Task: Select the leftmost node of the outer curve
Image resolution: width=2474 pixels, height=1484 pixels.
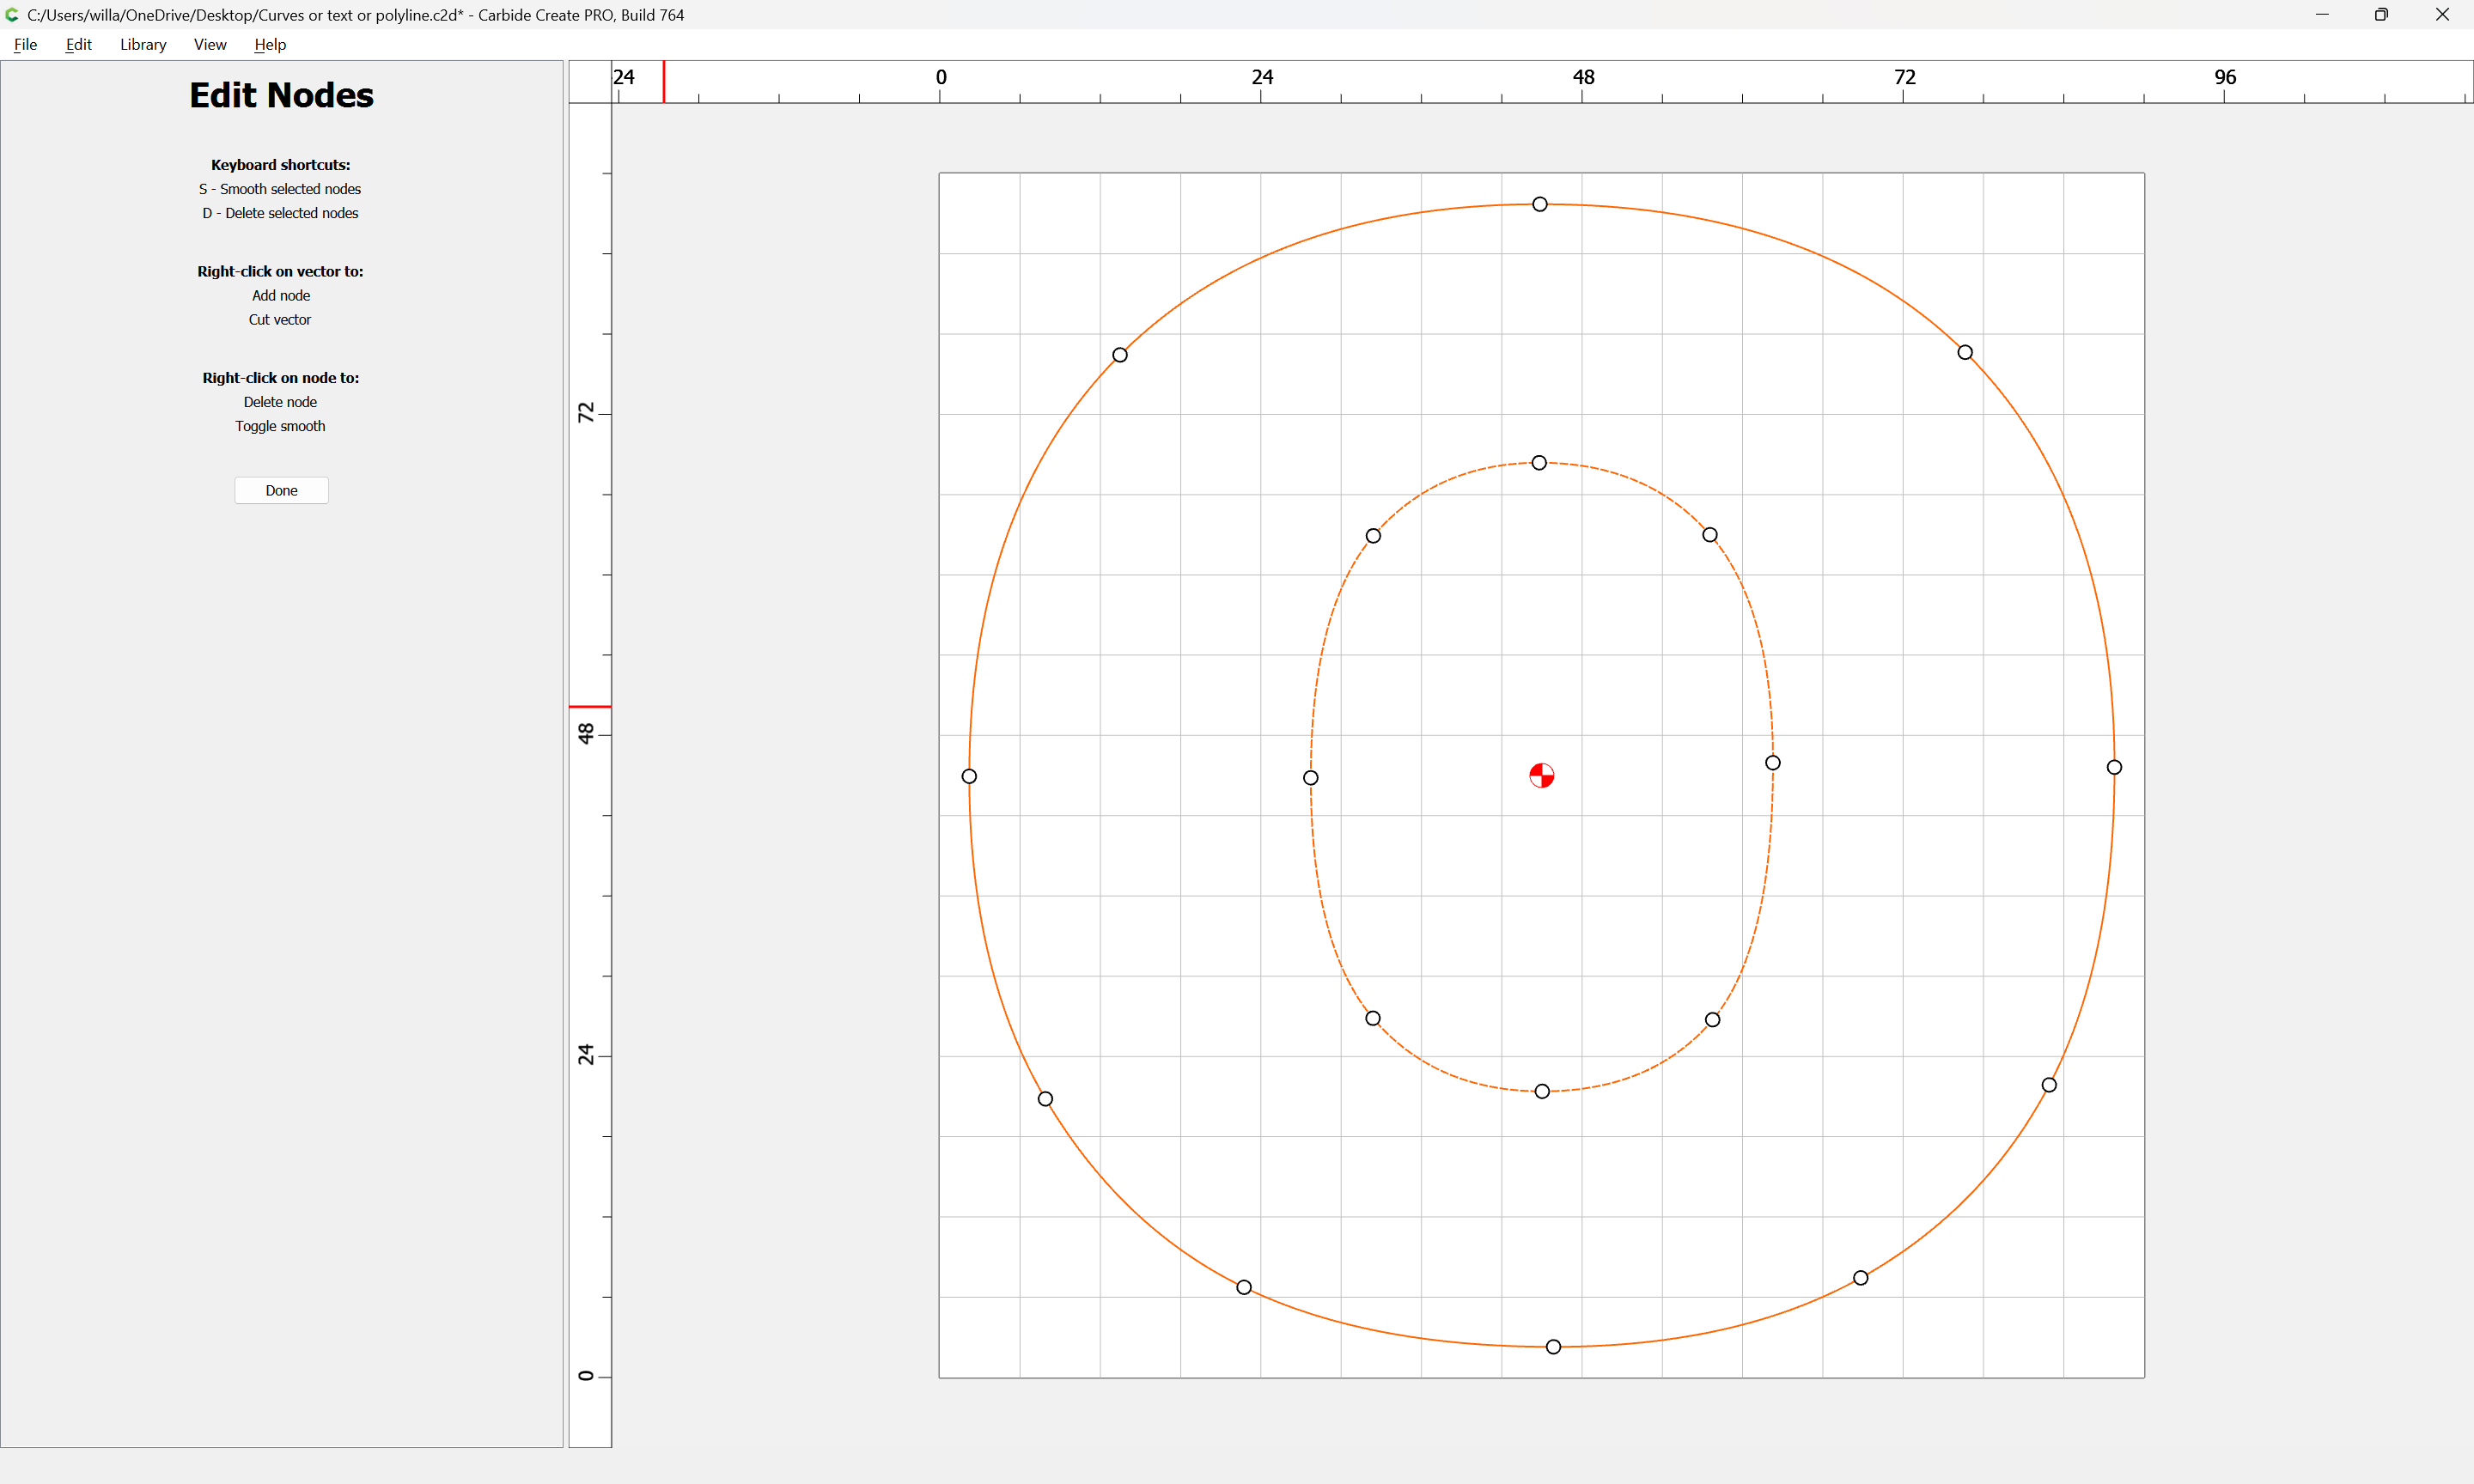Action: point(969,776)
